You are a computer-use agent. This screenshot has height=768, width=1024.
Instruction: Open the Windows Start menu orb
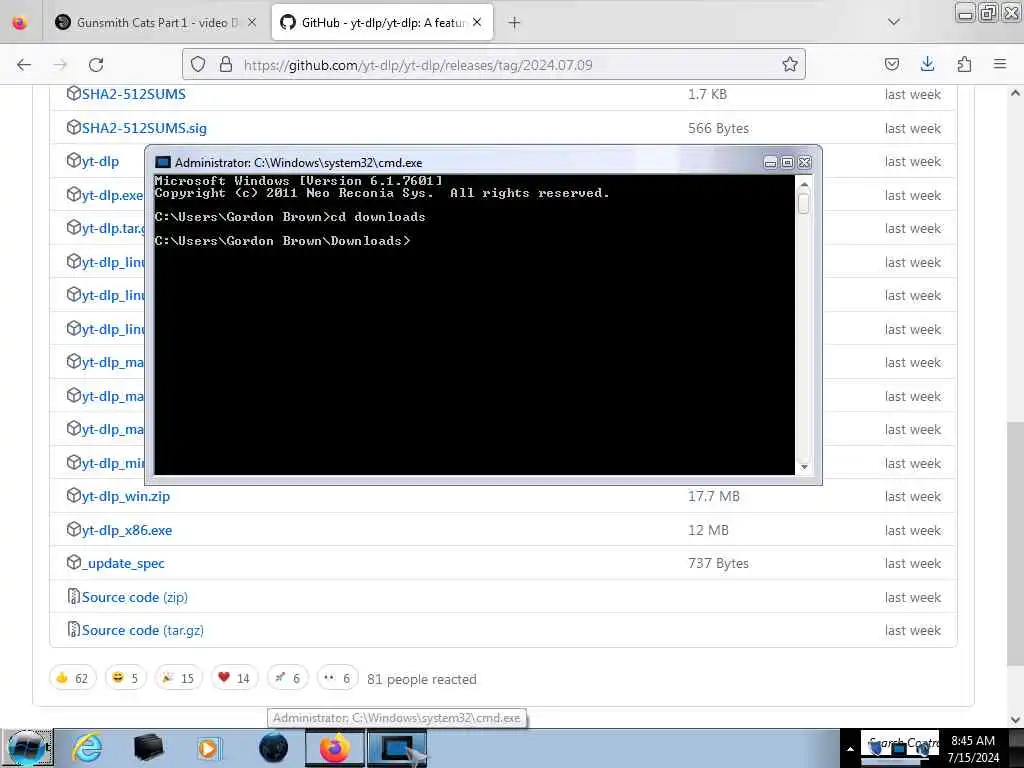point(27,748)
